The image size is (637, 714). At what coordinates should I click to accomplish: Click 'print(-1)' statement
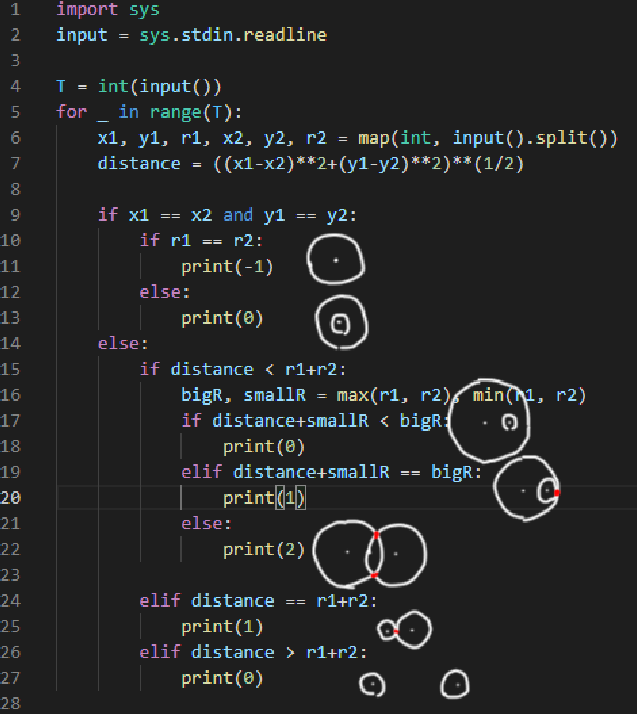227,266
